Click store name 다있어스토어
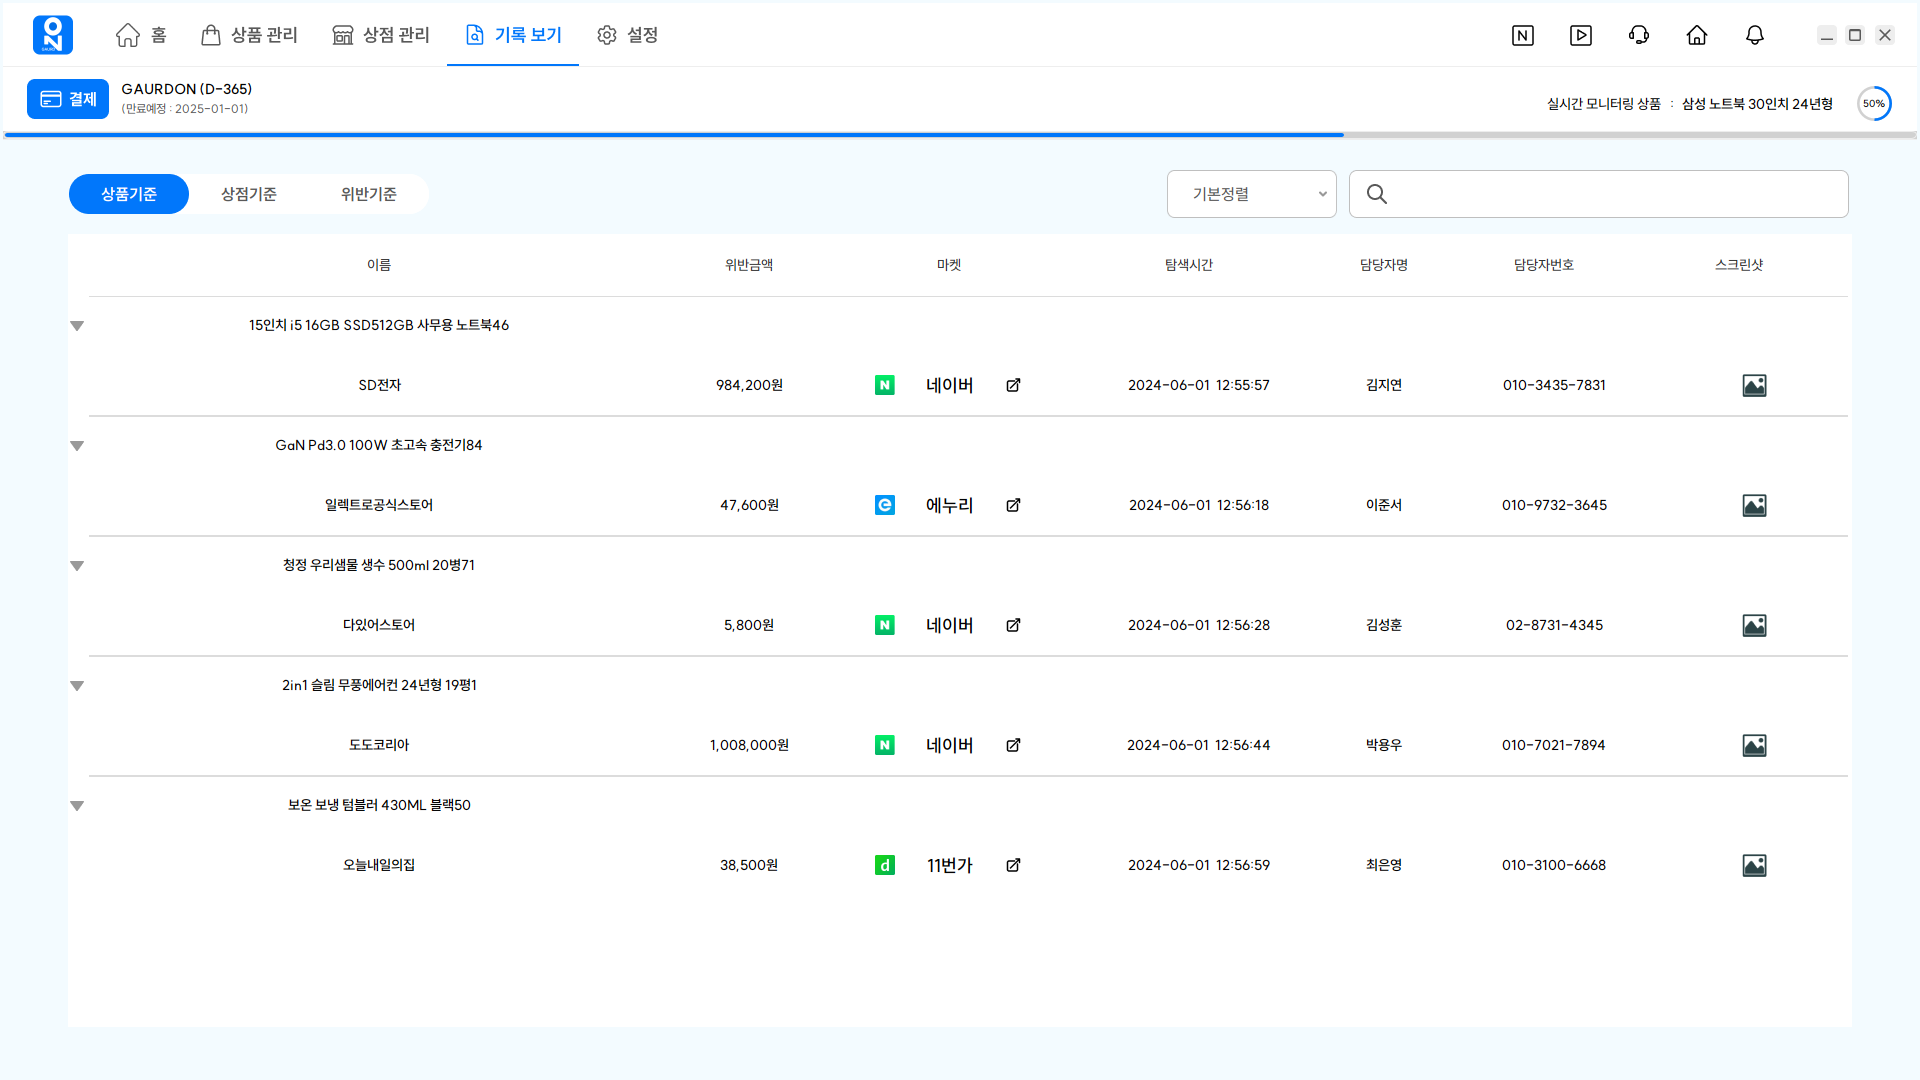1920x1080 pixels. point(379,625)
